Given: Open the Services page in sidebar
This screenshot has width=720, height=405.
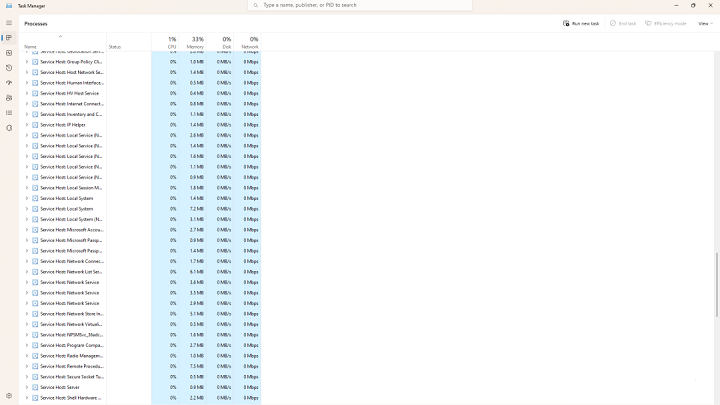Looking at the screenshot, I should (9, 128).
